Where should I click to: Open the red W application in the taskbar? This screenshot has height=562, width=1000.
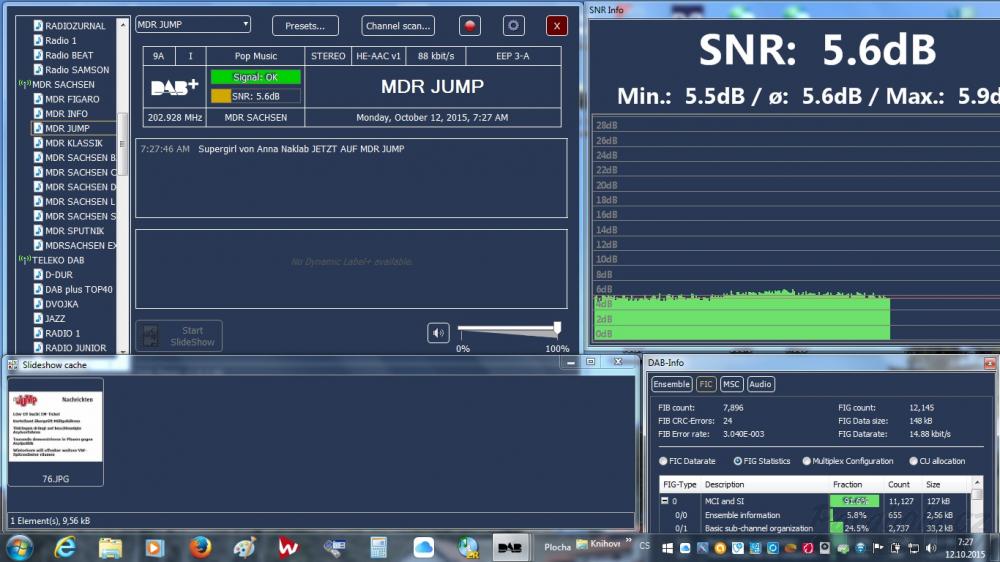(289, 547)
